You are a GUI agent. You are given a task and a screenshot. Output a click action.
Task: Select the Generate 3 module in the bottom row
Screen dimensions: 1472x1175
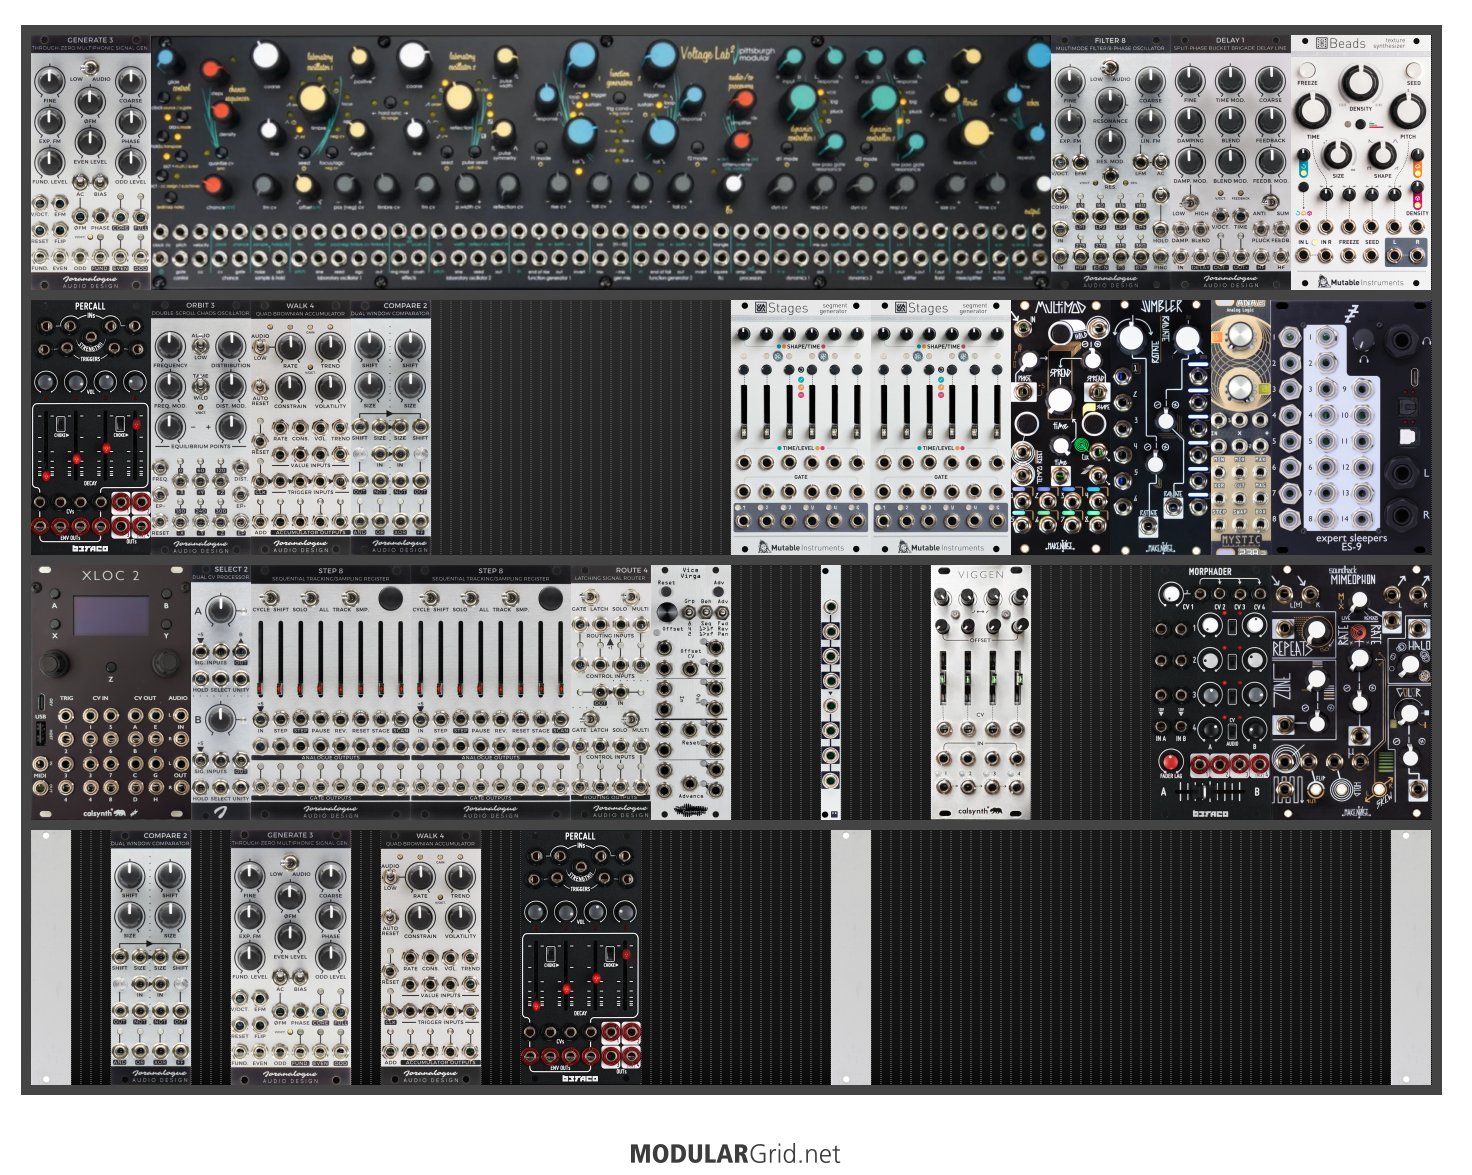tap(291, 957)
